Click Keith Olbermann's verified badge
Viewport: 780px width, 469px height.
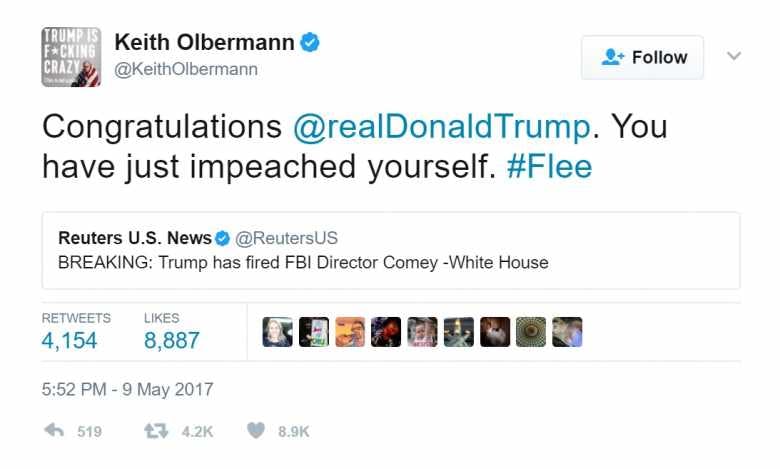point(311,42)
